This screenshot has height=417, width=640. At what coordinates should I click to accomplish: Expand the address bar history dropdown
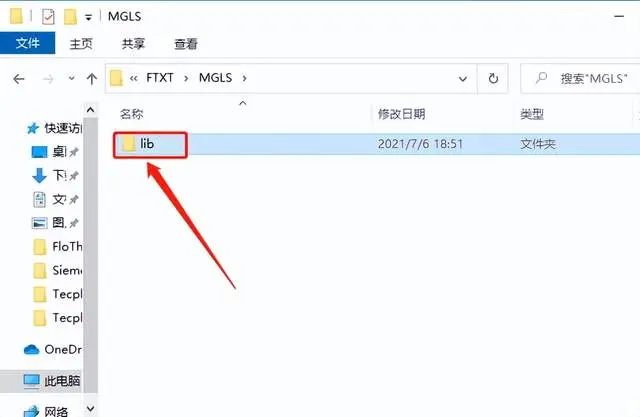(x=462, y=79)
